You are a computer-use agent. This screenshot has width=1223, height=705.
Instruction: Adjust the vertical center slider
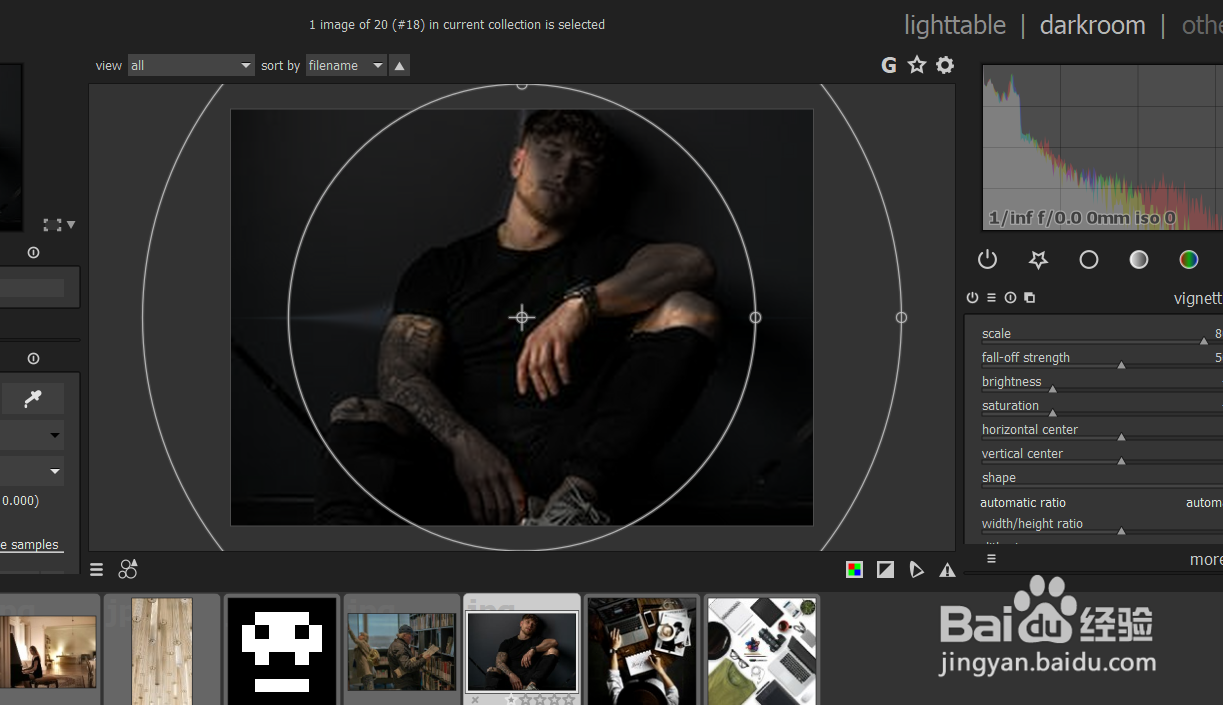[1100, 455]
